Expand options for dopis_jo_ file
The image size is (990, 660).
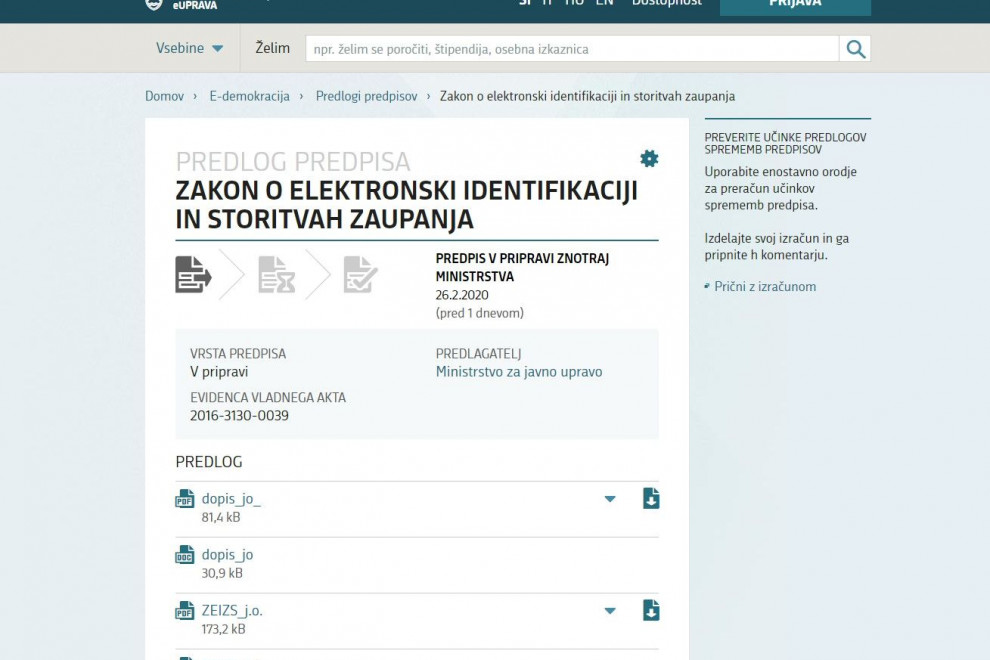click(610, 499)
